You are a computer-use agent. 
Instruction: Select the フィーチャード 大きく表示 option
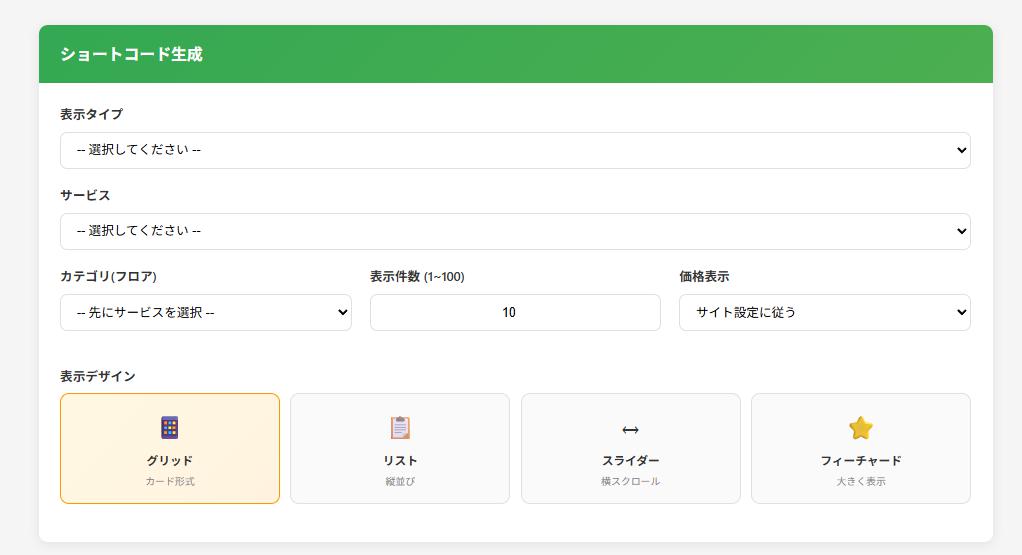(x=860, y=449)
